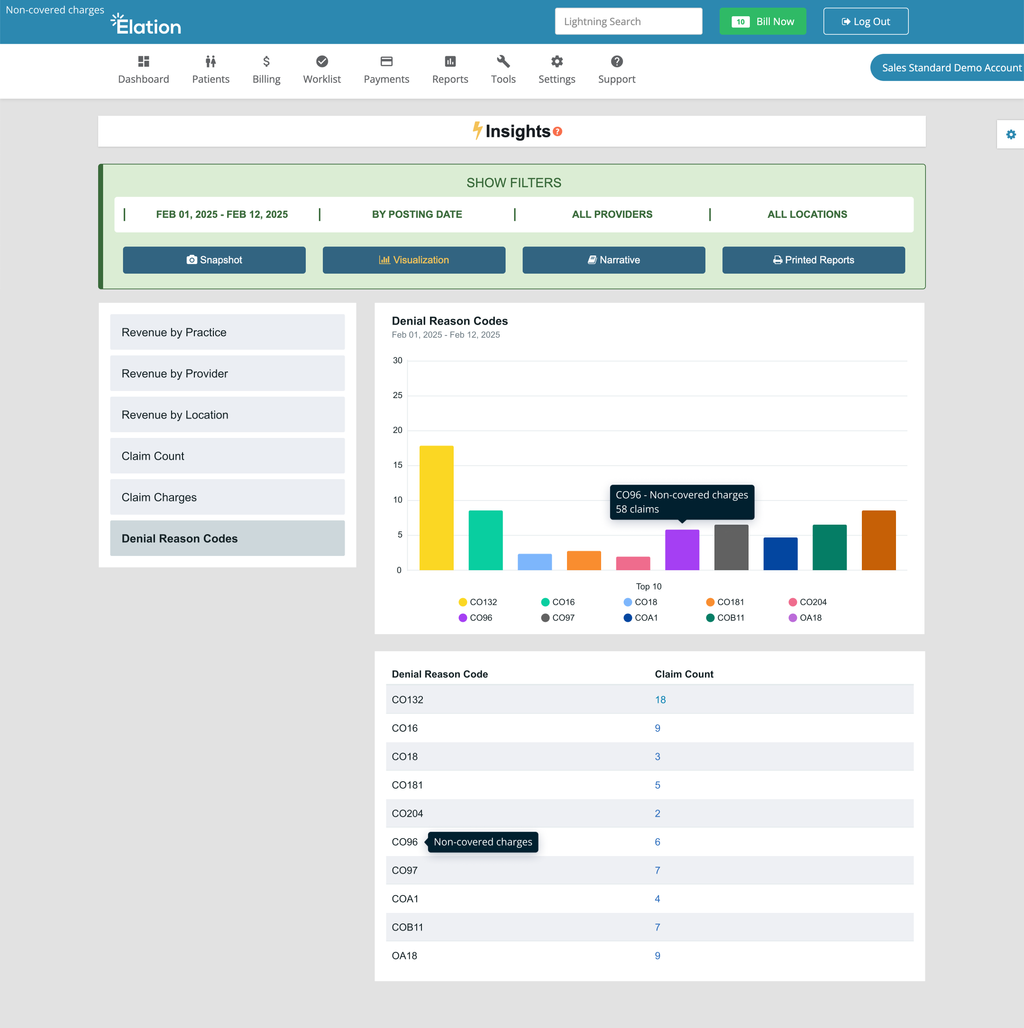
Task: Click the Lightning Search input field
Action: 629,22
